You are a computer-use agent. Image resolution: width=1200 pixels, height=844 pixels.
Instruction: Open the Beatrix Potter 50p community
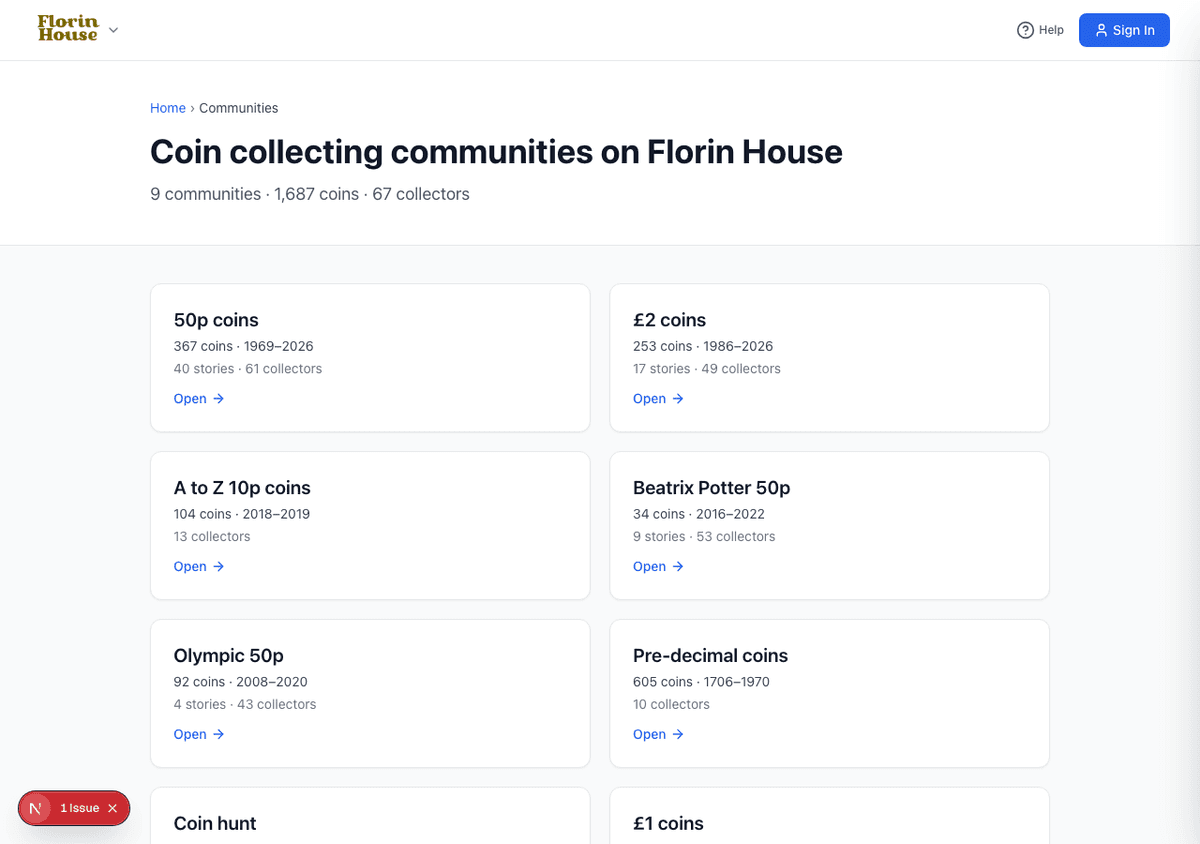(658, 566)
